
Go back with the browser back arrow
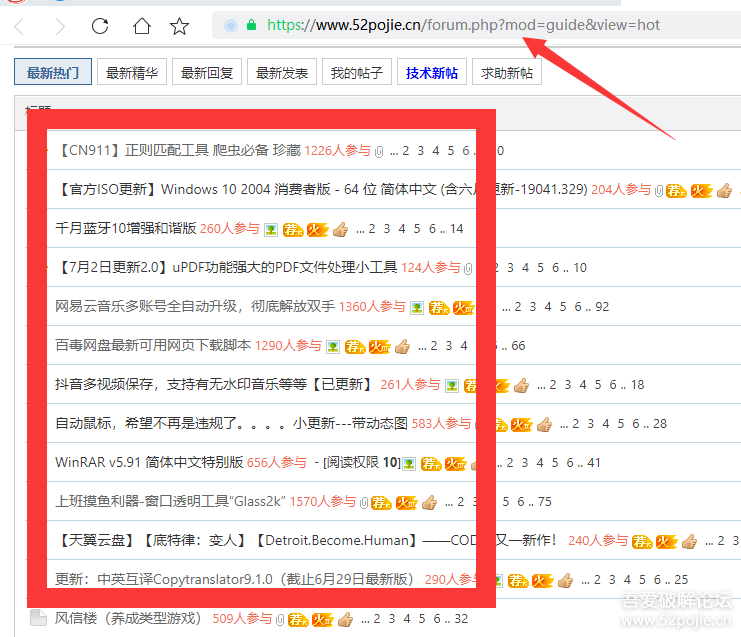(x=19, y=26)
